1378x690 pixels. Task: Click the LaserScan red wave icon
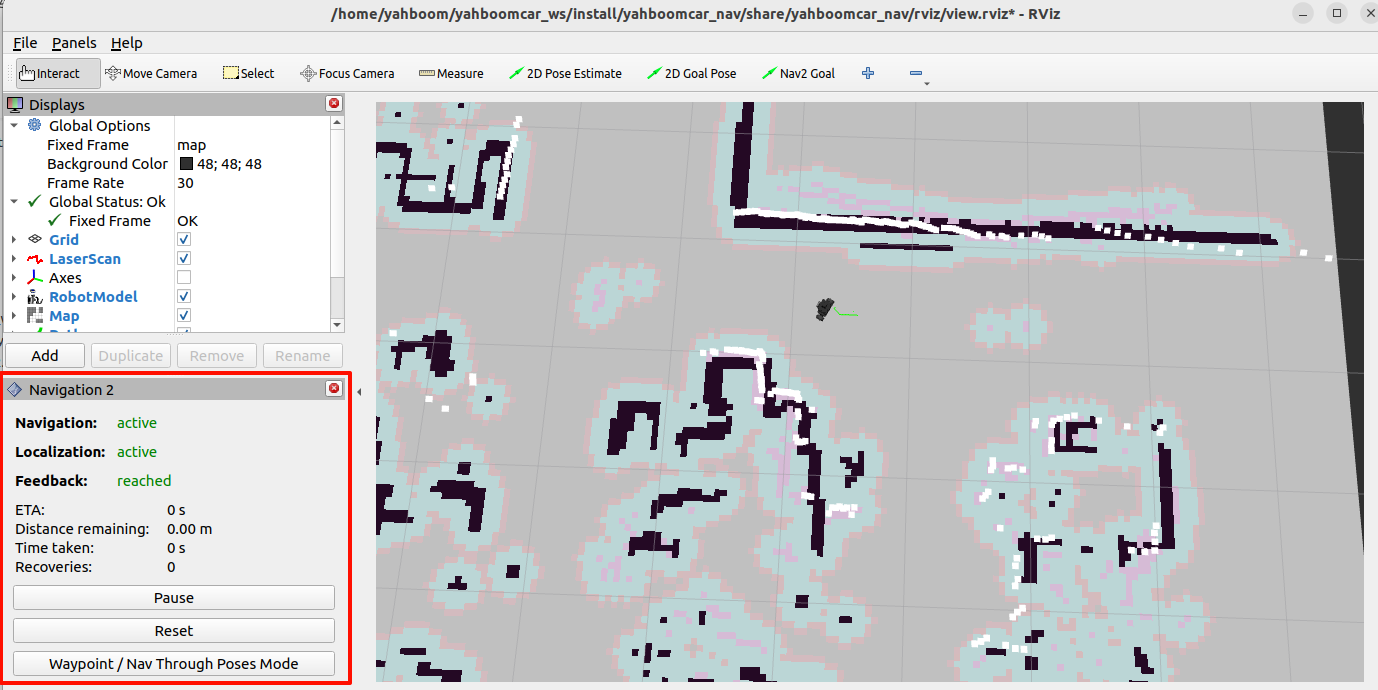click(35, 258)
